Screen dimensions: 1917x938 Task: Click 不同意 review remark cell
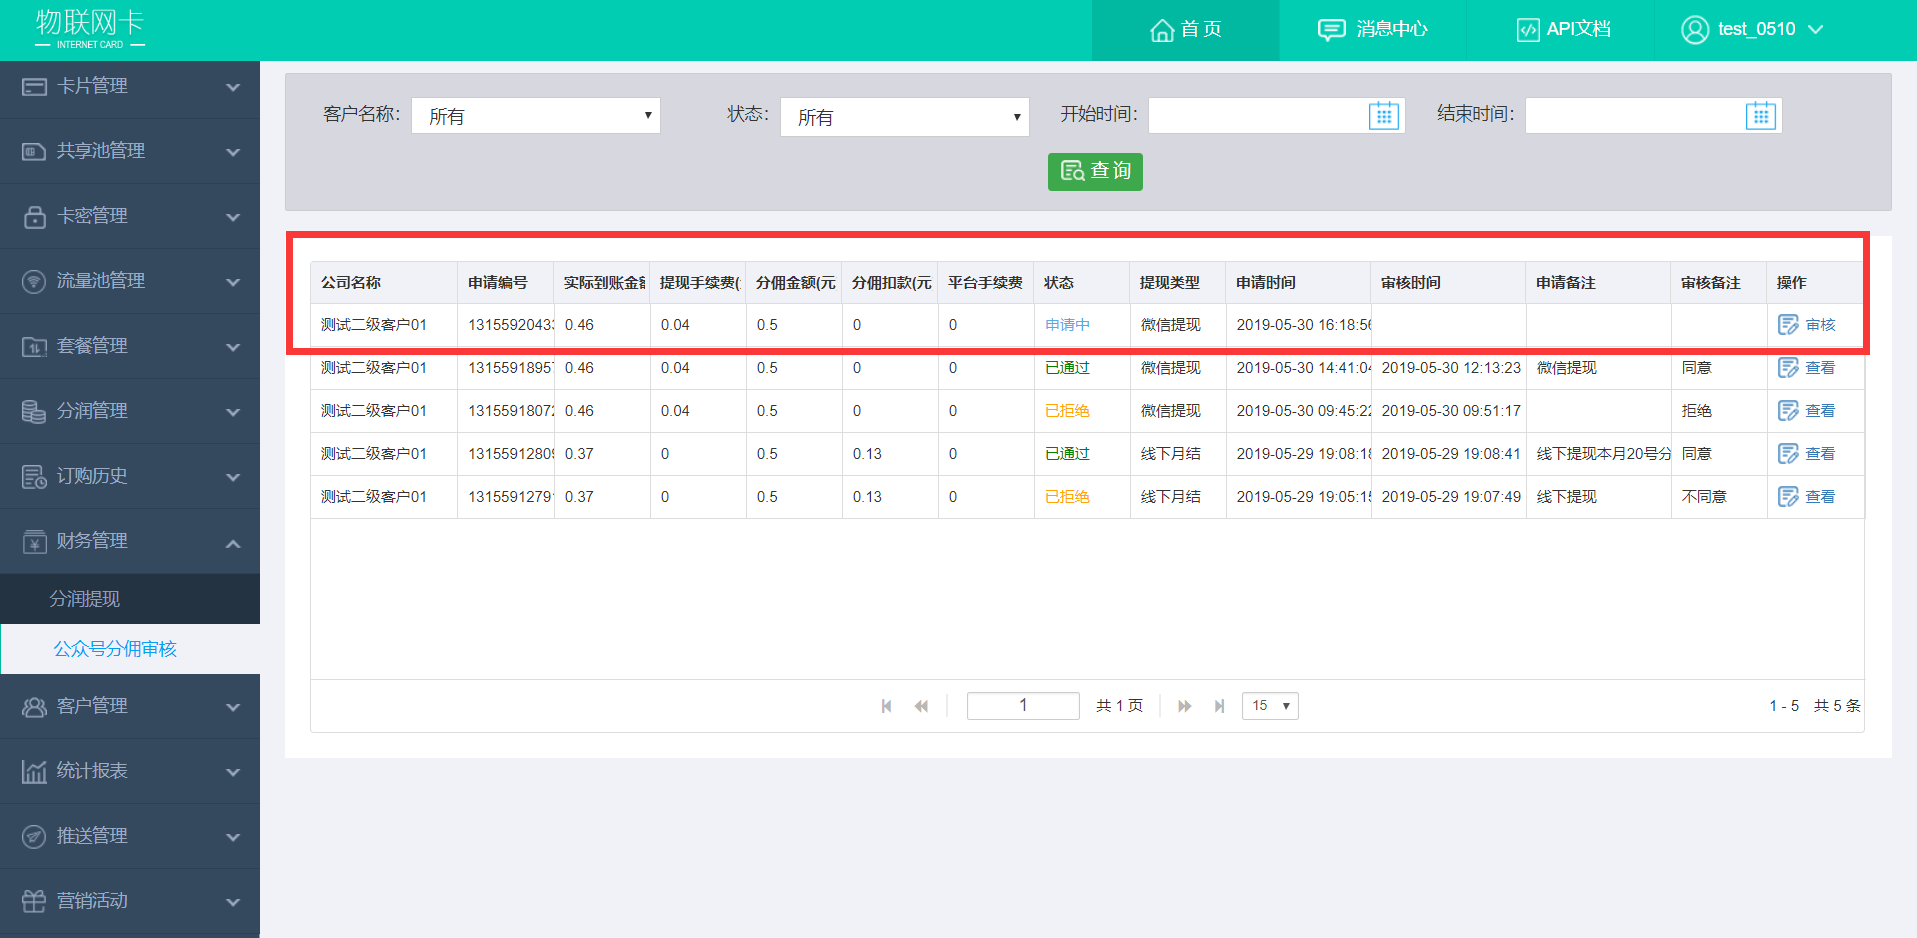1719,497
